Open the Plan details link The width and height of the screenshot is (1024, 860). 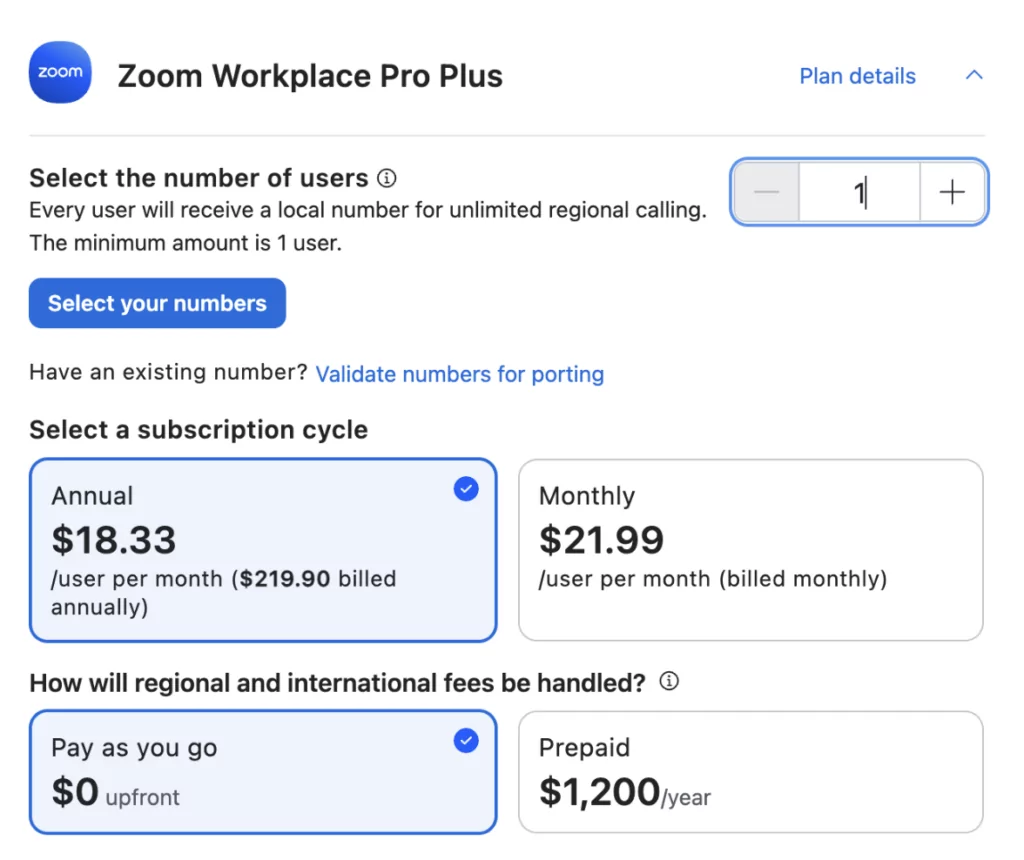(857, 76)
